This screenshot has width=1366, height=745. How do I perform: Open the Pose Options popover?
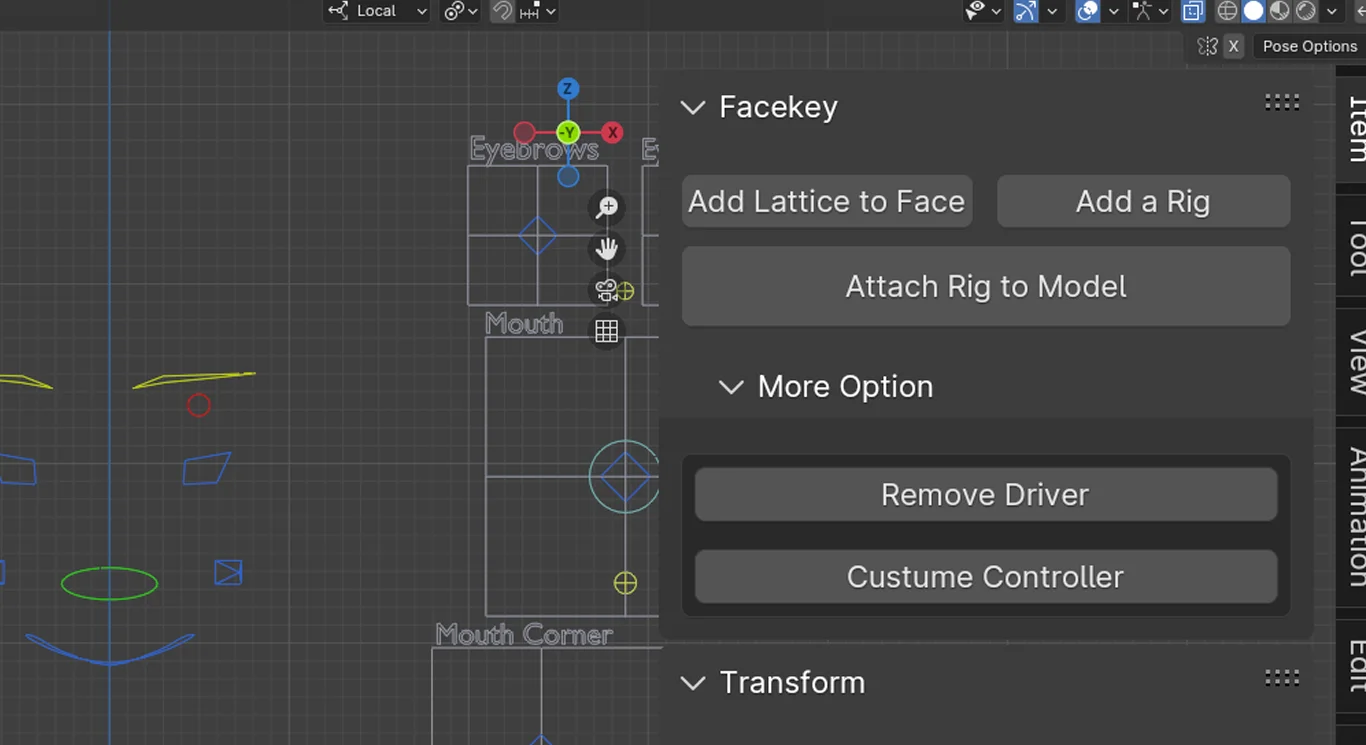[x=1309, y=46]
